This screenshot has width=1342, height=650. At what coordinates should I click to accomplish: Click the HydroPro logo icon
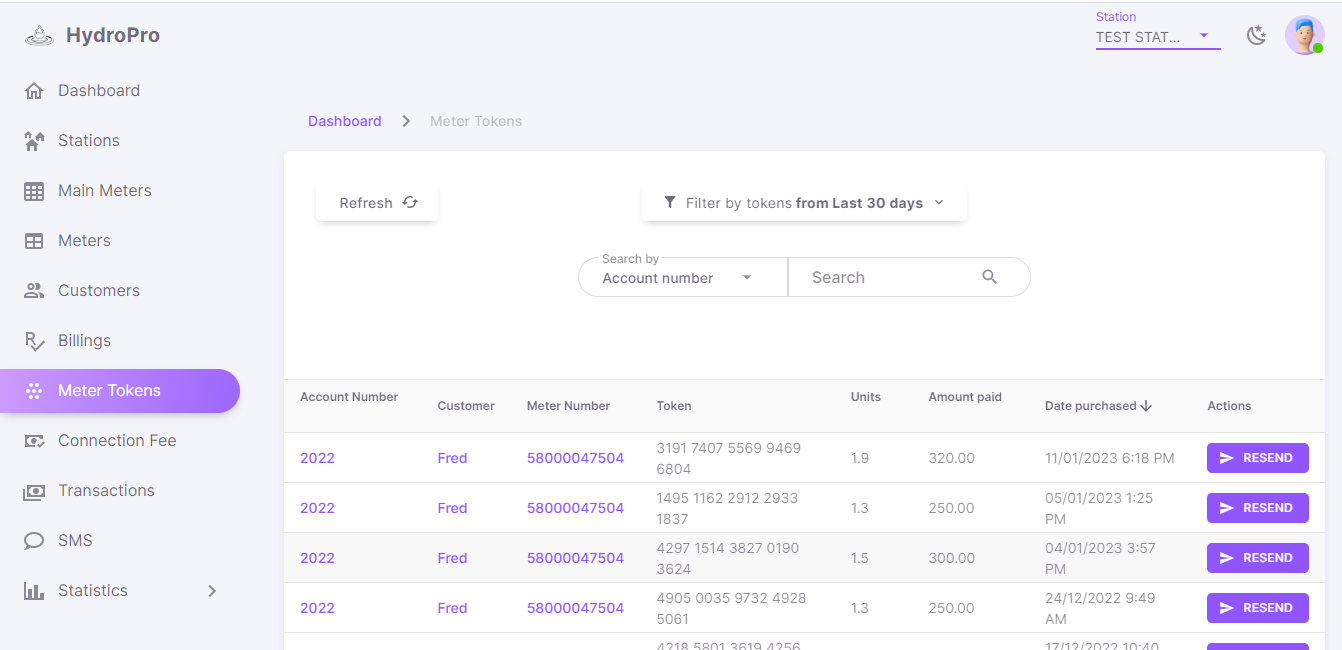point(39,36)
